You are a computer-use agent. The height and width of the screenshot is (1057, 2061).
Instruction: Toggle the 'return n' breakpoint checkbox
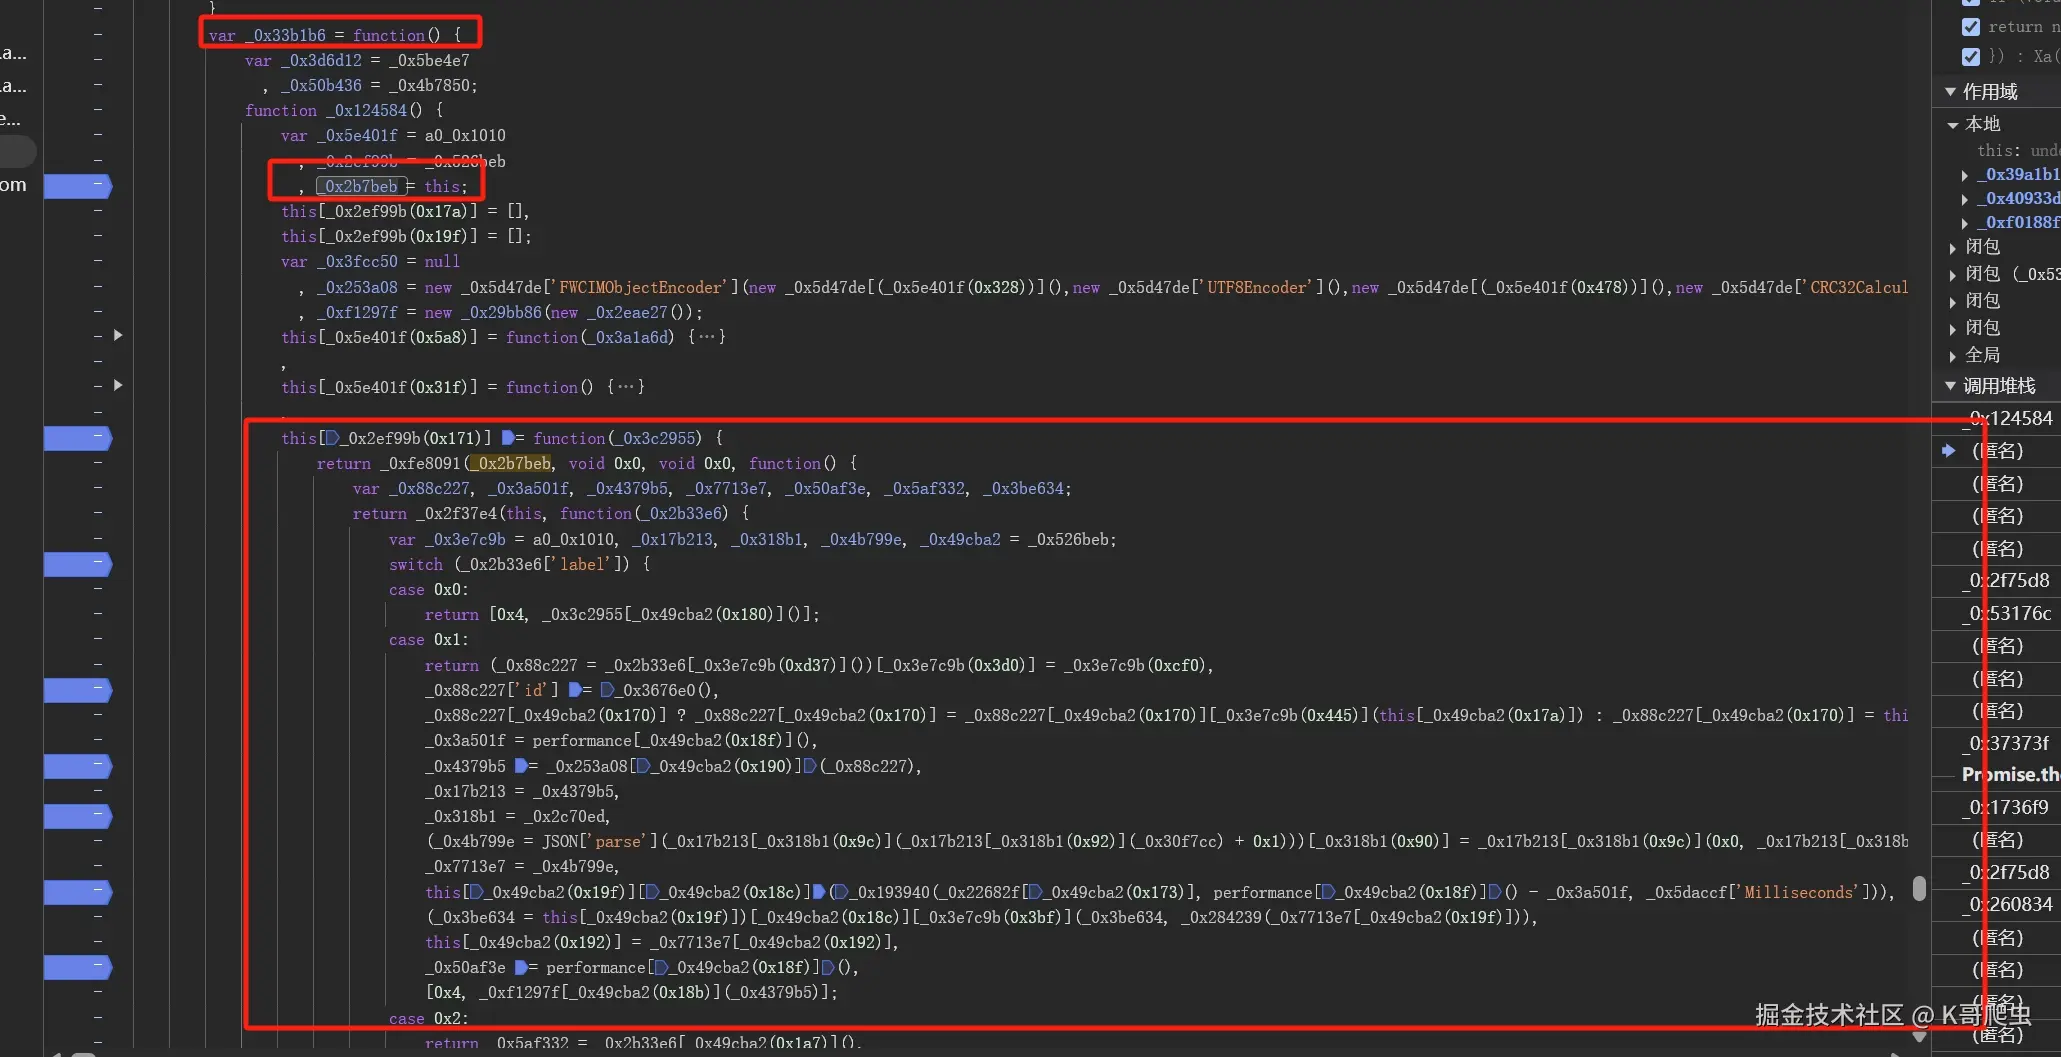(x=1971, y=27)
